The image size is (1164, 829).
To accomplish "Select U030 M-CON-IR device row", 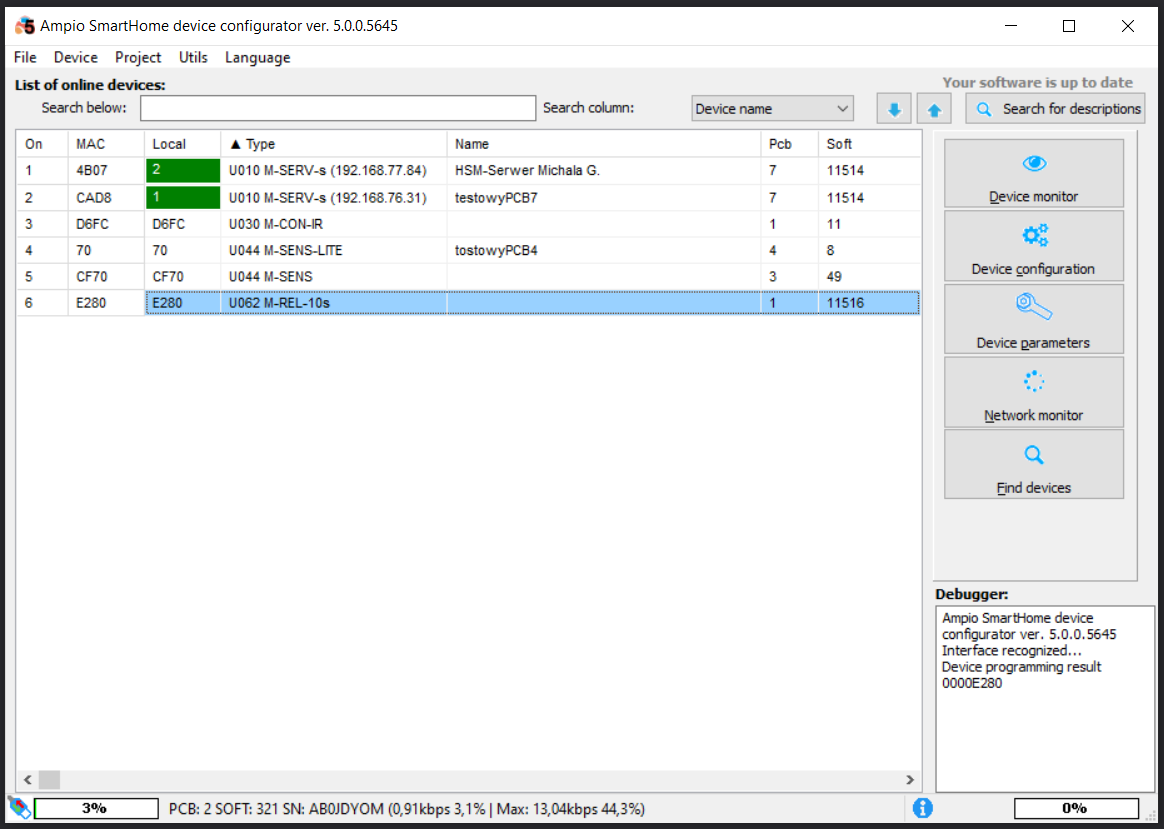I will pos(468,224).
